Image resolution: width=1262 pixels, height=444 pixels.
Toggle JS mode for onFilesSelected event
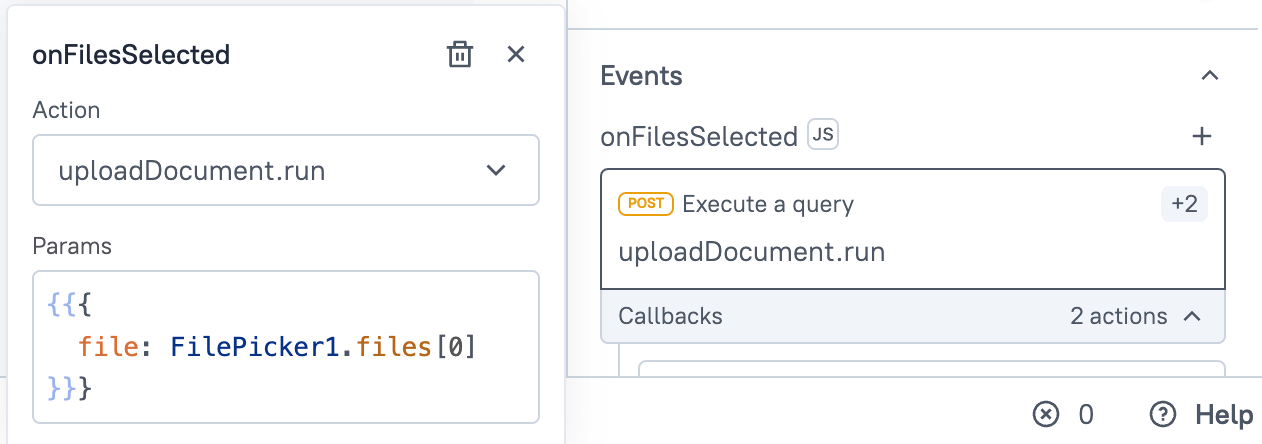pos(822,135)
